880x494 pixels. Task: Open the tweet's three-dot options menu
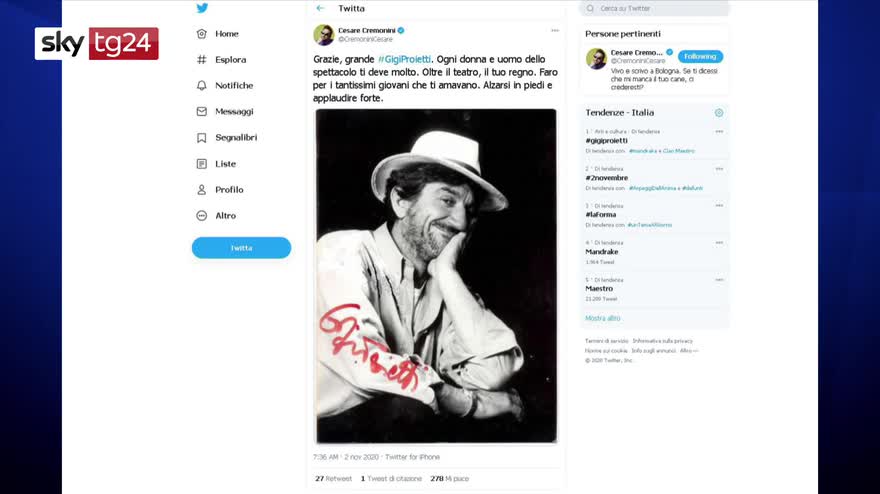pyautogui.click(x=555, y=30)
